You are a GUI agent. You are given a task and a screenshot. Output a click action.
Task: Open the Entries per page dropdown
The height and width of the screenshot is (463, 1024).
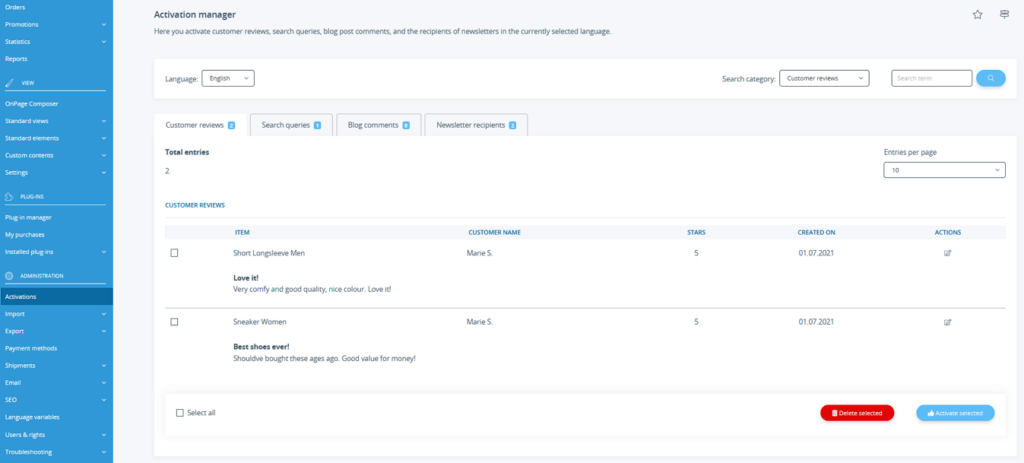click(x=944, y=171)
